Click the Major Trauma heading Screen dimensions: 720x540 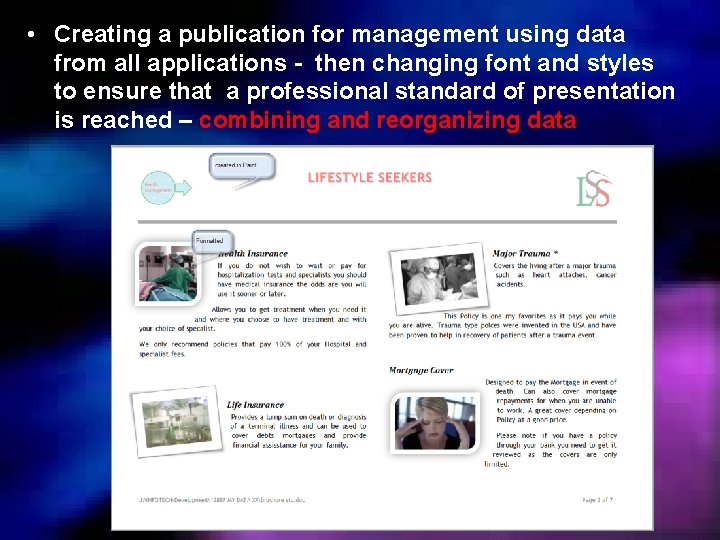(525, 253)
